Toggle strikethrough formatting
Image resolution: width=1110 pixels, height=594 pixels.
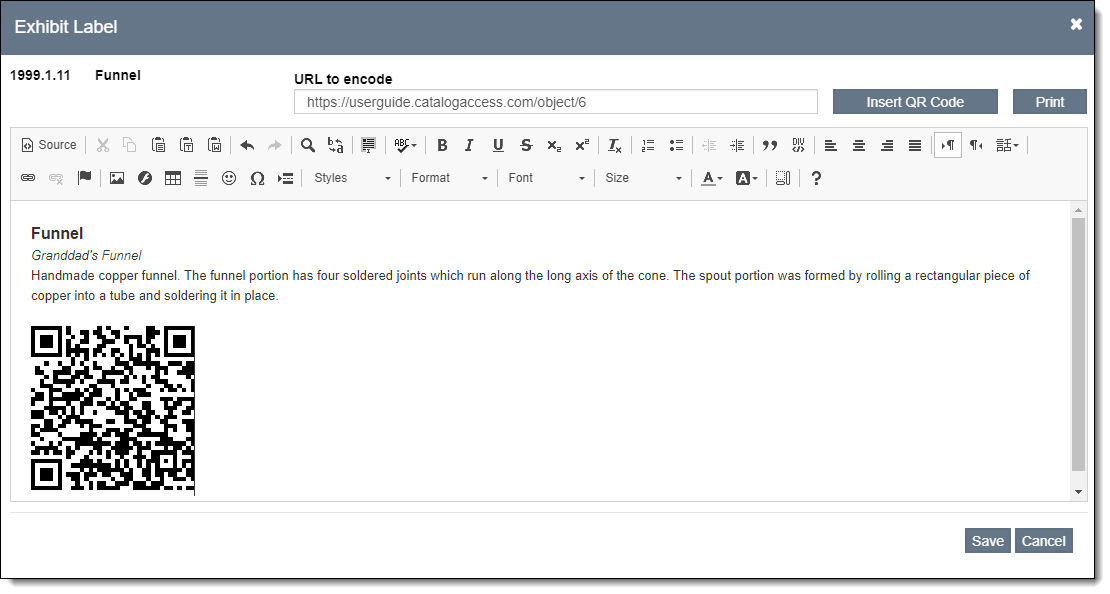point(526,145)
